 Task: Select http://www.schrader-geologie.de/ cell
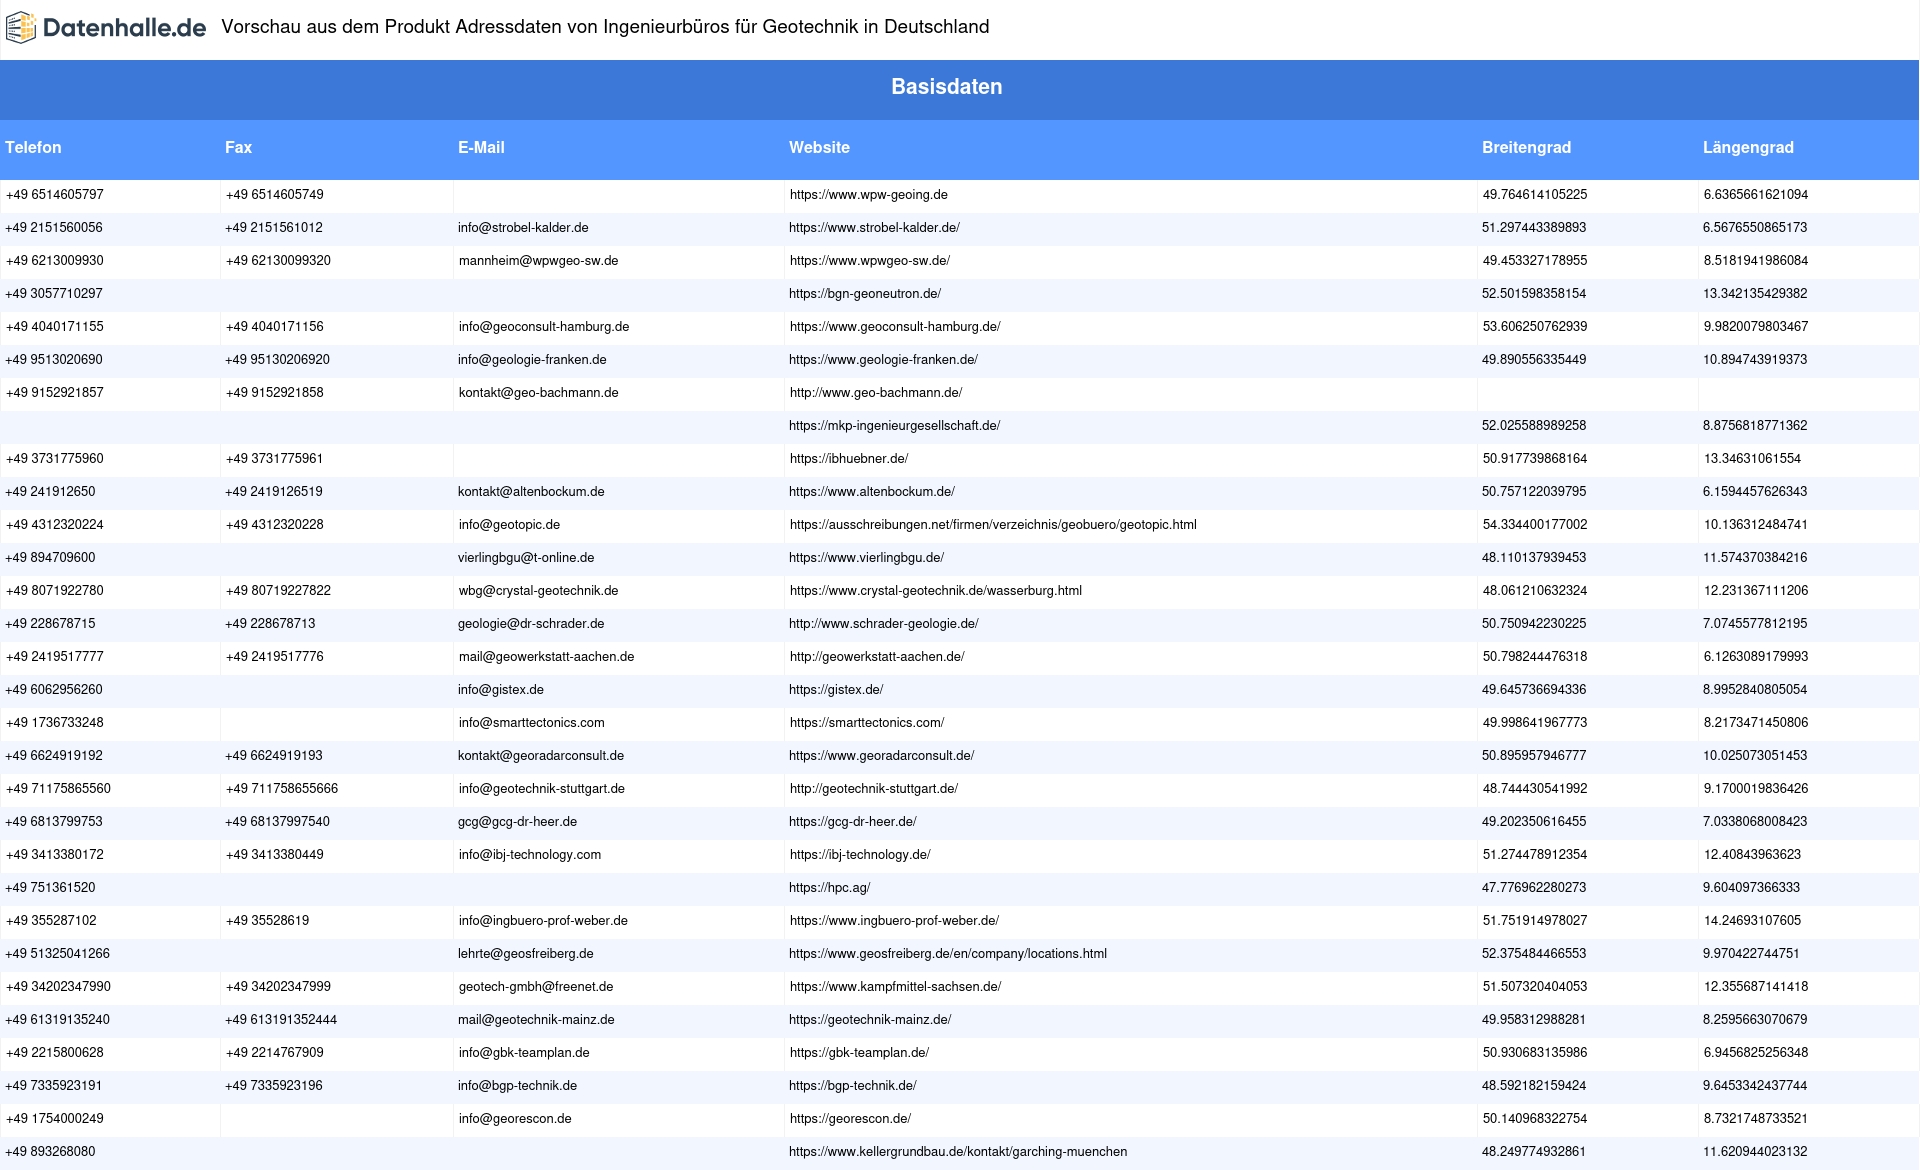pyautogui.click(x=884, y=624)
